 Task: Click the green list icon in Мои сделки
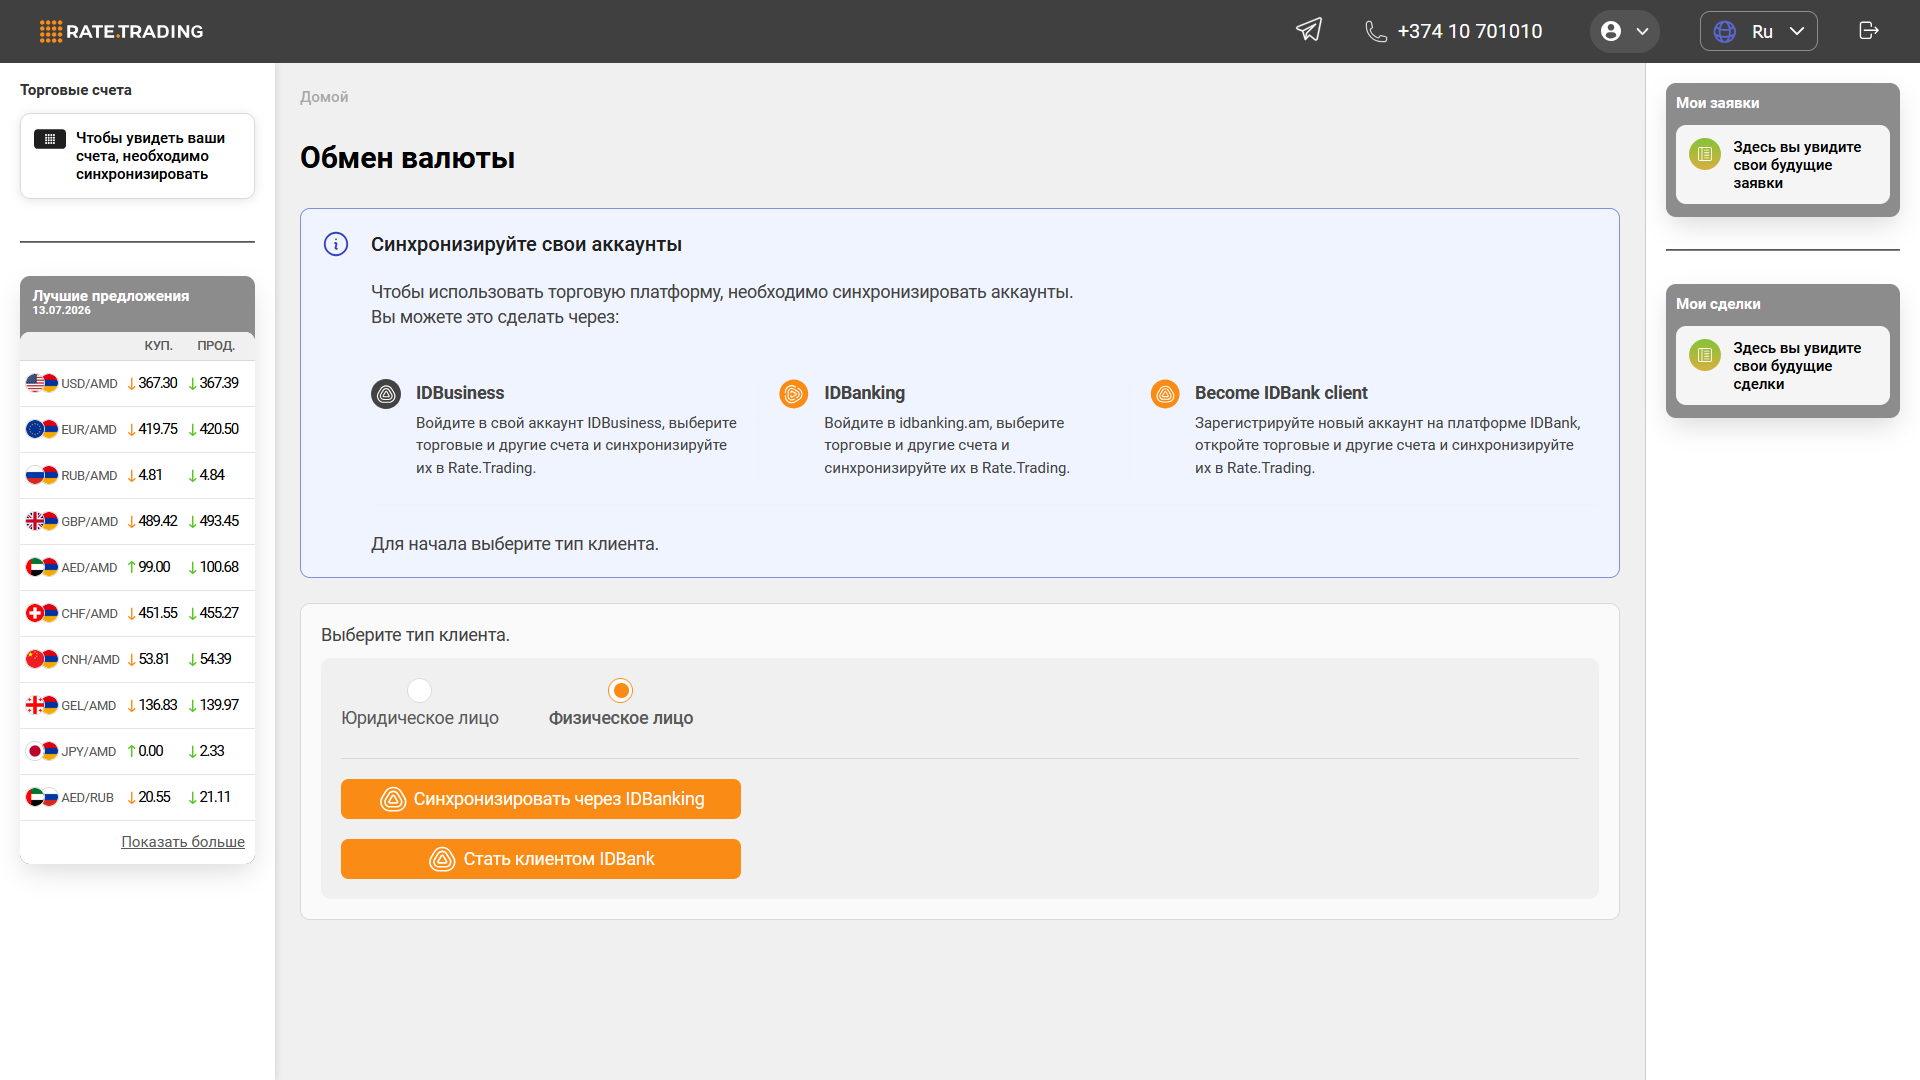pos(1705,355)
